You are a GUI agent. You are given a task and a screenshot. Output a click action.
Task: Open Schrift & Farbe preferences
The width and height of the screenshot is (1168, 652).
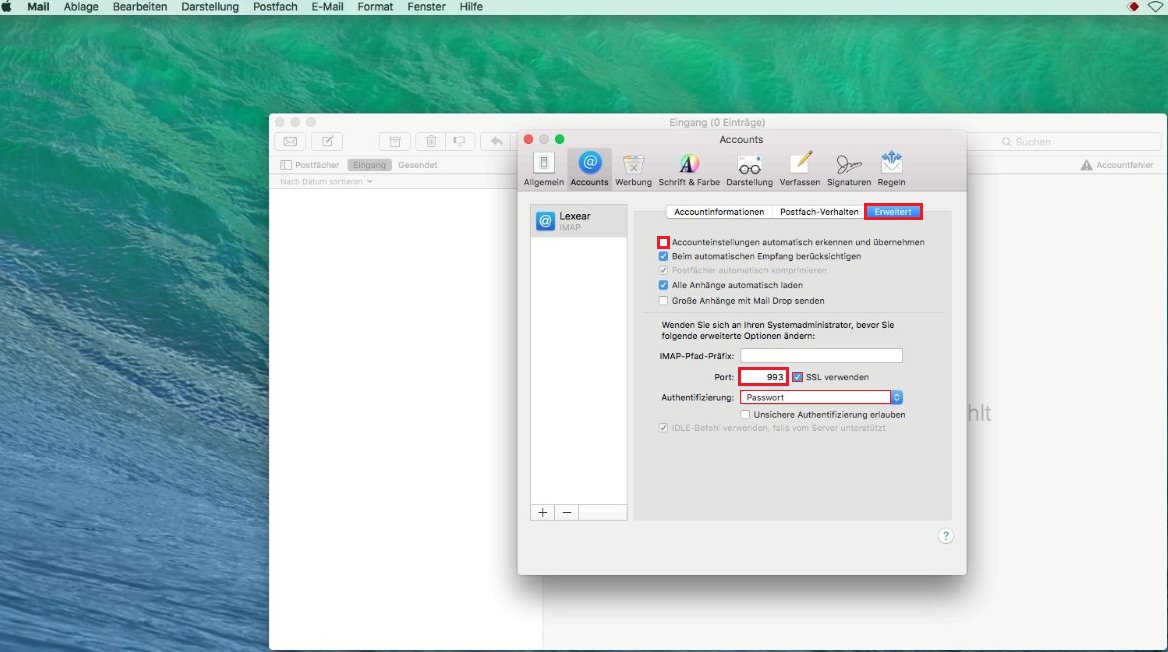[689, 169]
